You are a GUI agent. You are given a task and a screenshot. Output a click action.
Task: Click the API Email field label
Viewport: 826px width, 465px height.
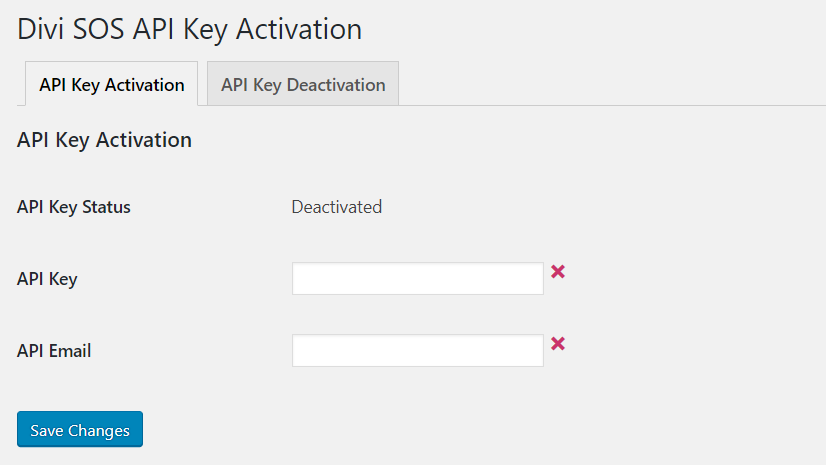point(55,351)
